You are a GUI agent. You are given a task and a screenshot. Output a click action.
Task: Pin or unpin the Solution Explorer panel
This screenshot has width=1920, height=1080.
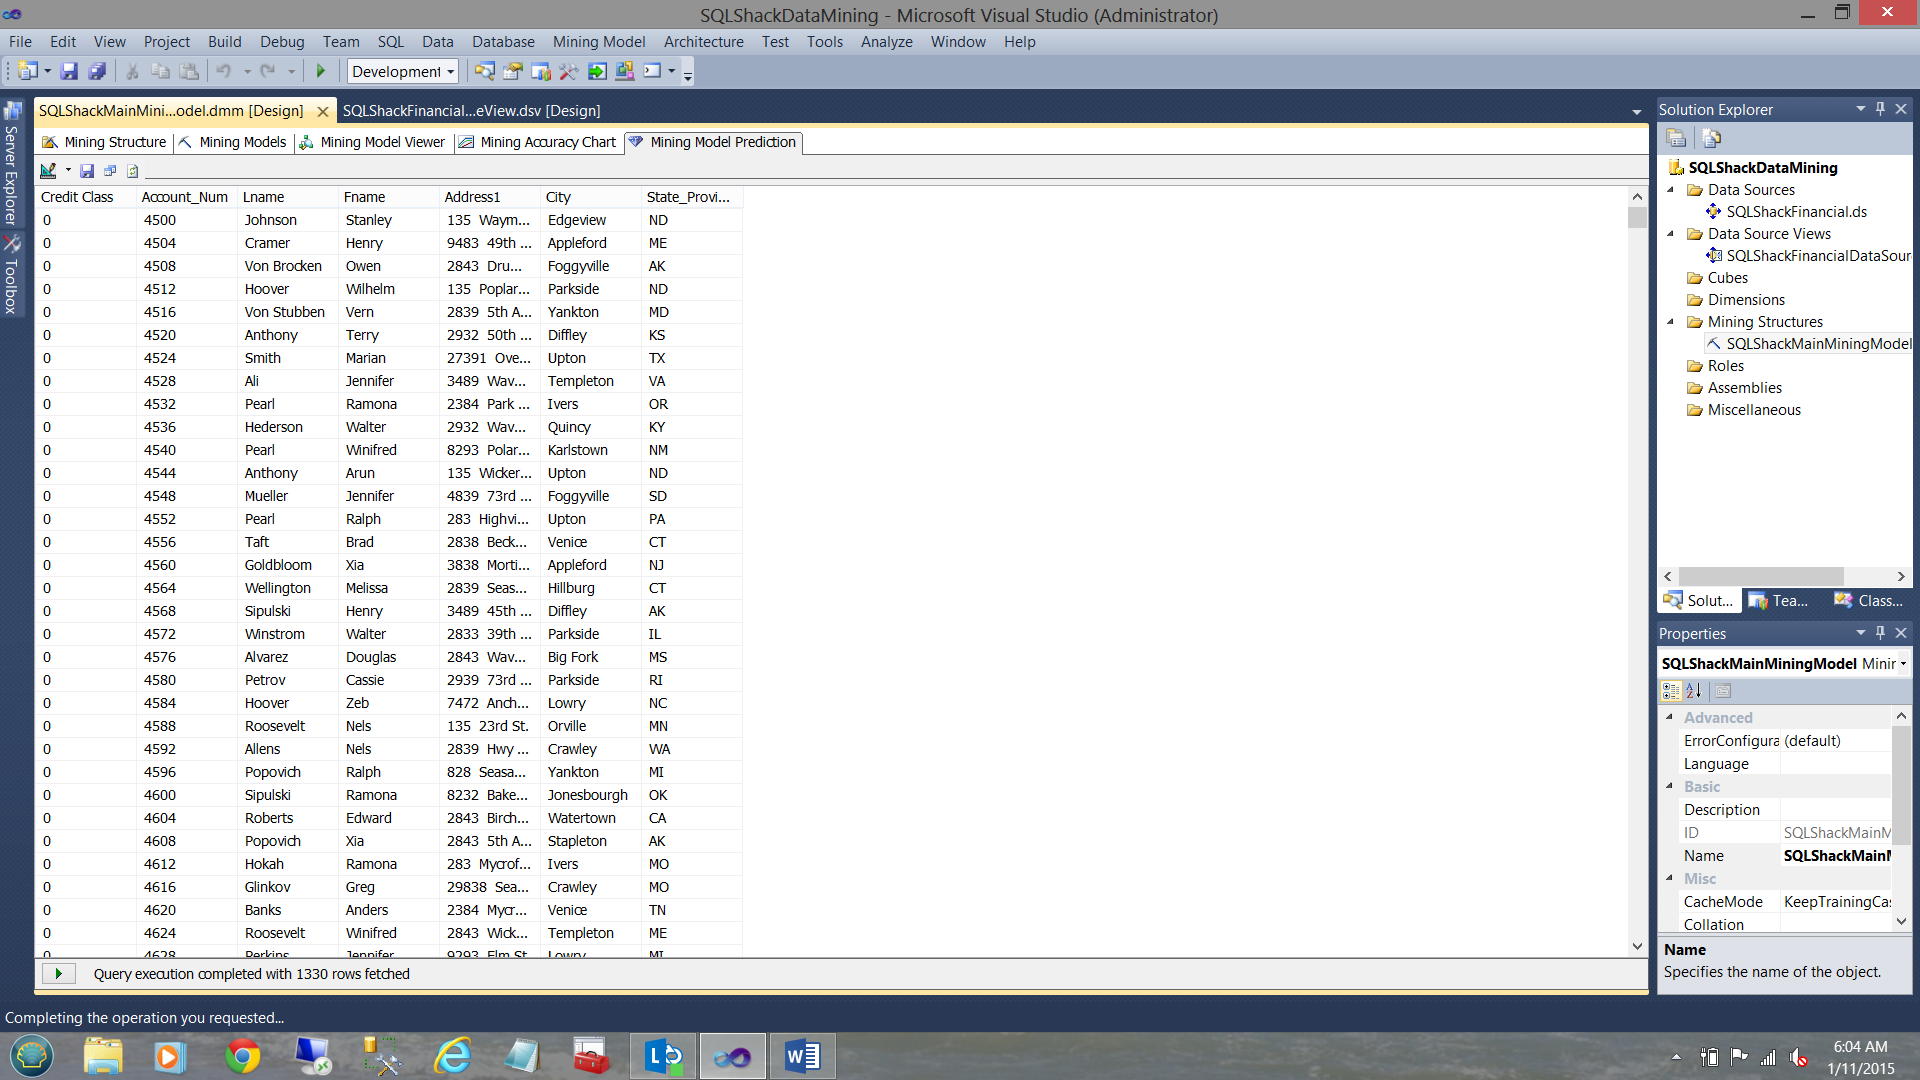1880,109
